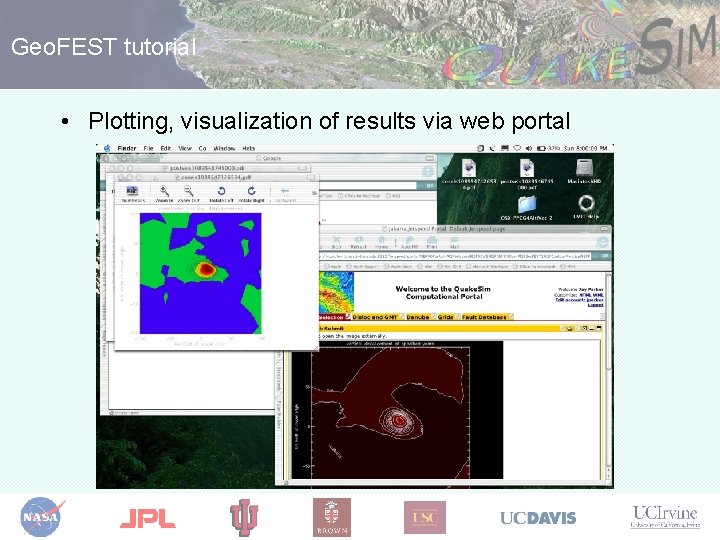Open the Macintosh HD desktop icon
This screenshot has height=540, width=720.
(x=584, y=171)
